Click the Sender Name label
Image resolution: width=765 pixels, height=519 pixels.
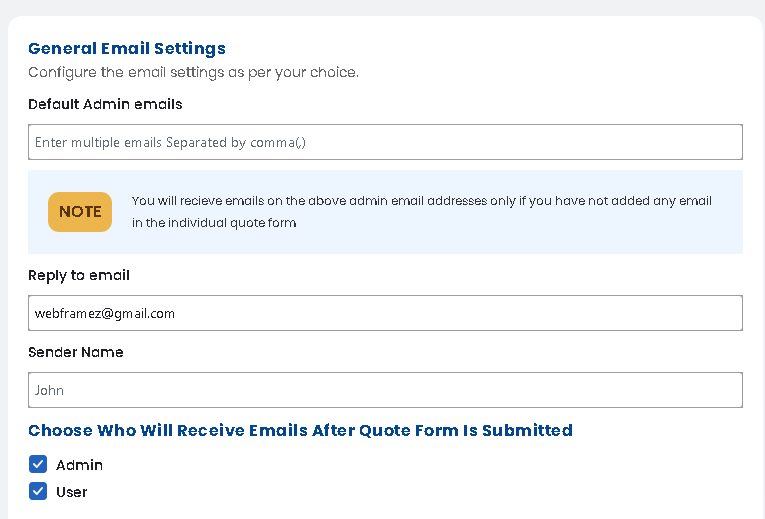76,352
